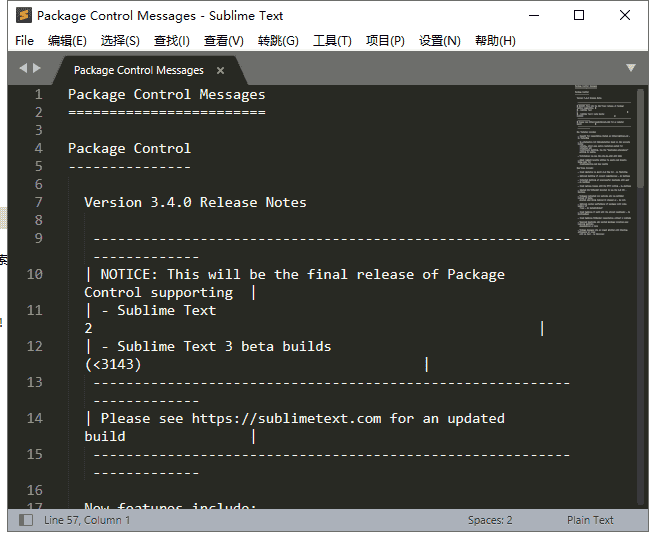Toggle the side bar panel switcher icon
Image resolution: width=656 pixels, height=539 pixels.
(x=26, y=520)
